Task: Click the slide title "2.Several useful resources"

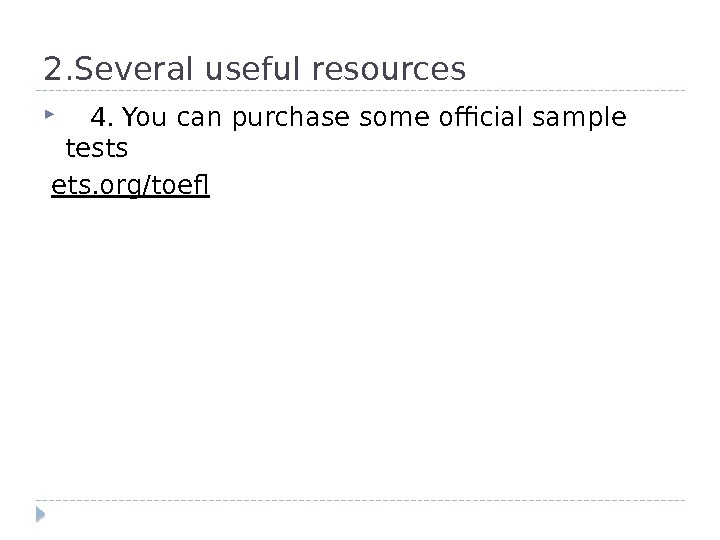Action: (x=255, y=68)
